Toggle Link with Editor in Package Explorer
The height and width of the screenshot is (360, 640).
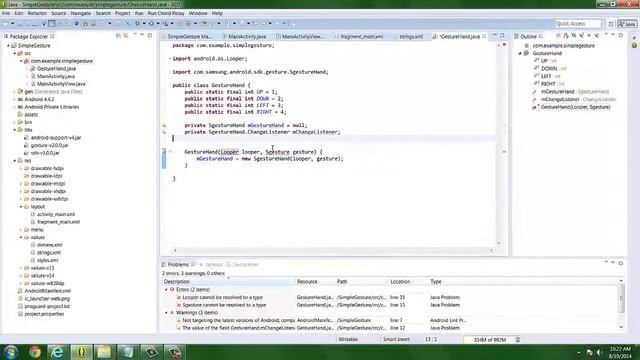(x=126, y=36)
